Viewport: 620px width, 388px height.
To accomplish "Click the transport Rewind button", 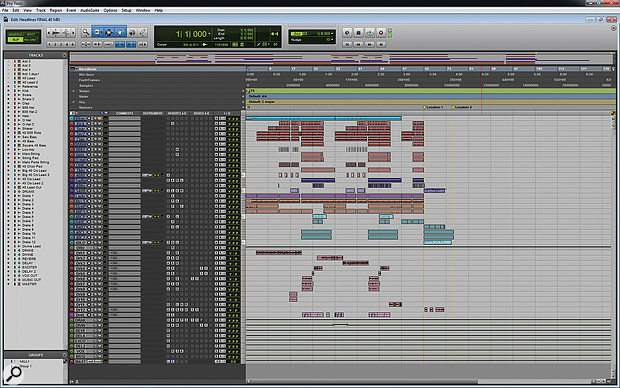I will [358, 44].
